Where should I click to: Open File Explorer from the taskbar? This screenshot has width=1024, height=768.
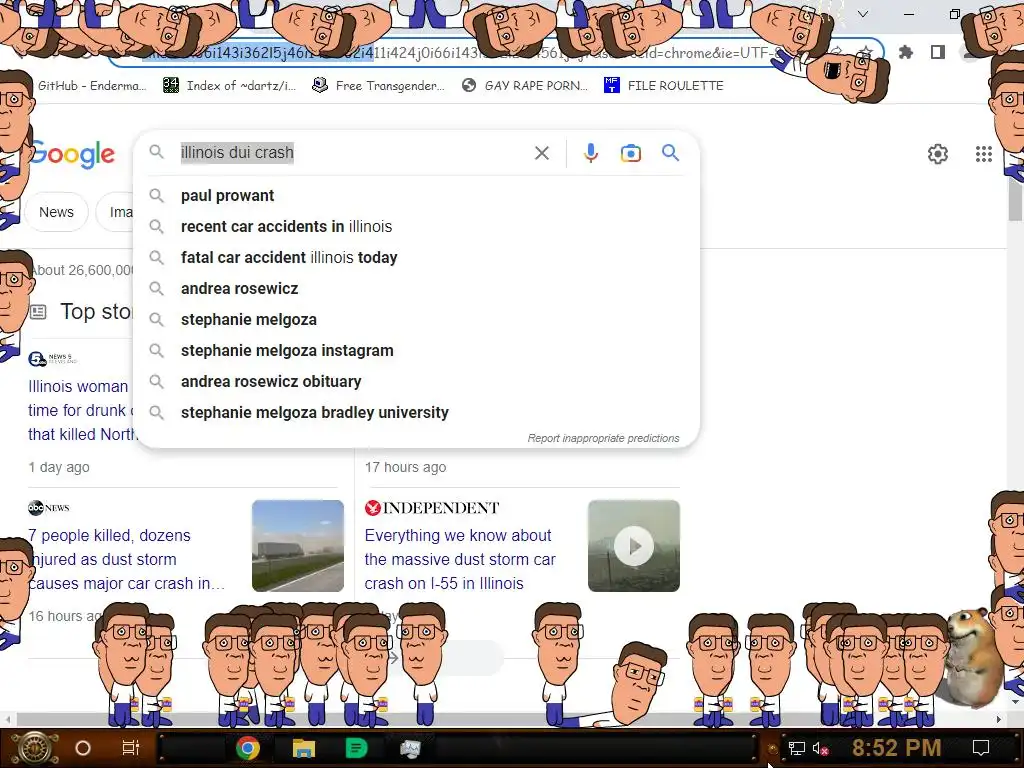(x=304, y=748)
